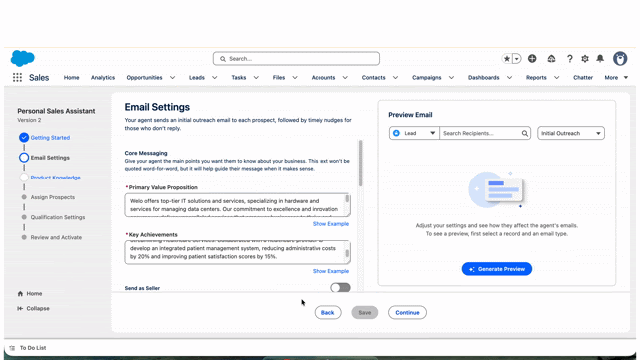Open the Contacts tab
The image size is (640, 360).
click(373, 78)
